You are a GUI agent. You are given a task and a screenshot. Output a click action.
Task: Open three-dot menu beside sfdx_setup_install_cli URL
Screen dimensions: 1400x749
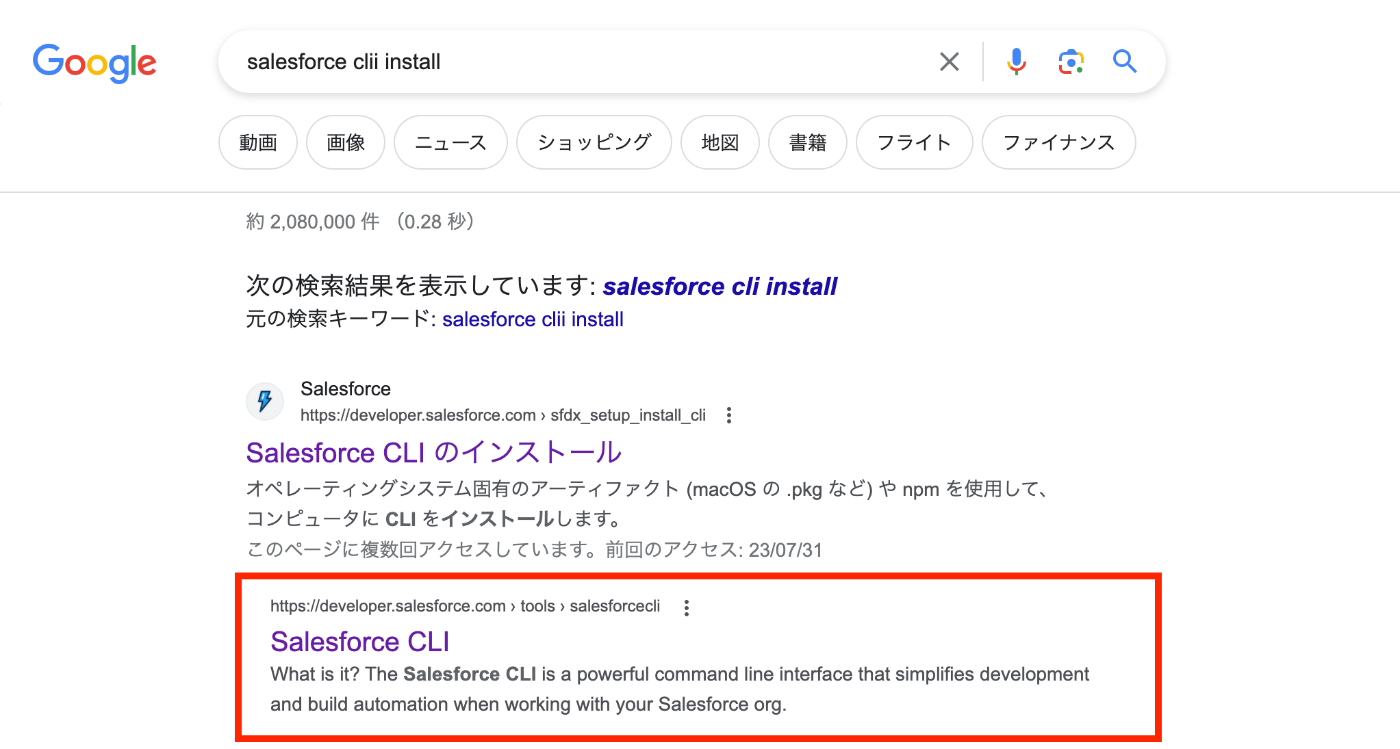(x=729, y=415)
